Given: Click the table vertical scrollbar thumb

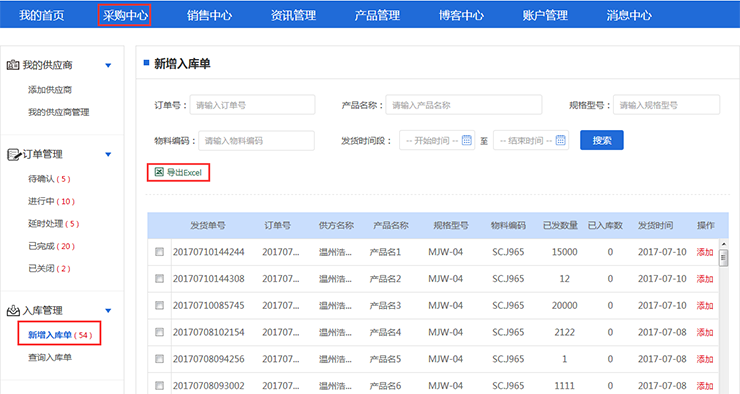Looking at the screenshot, I should (x=723, y=258).
